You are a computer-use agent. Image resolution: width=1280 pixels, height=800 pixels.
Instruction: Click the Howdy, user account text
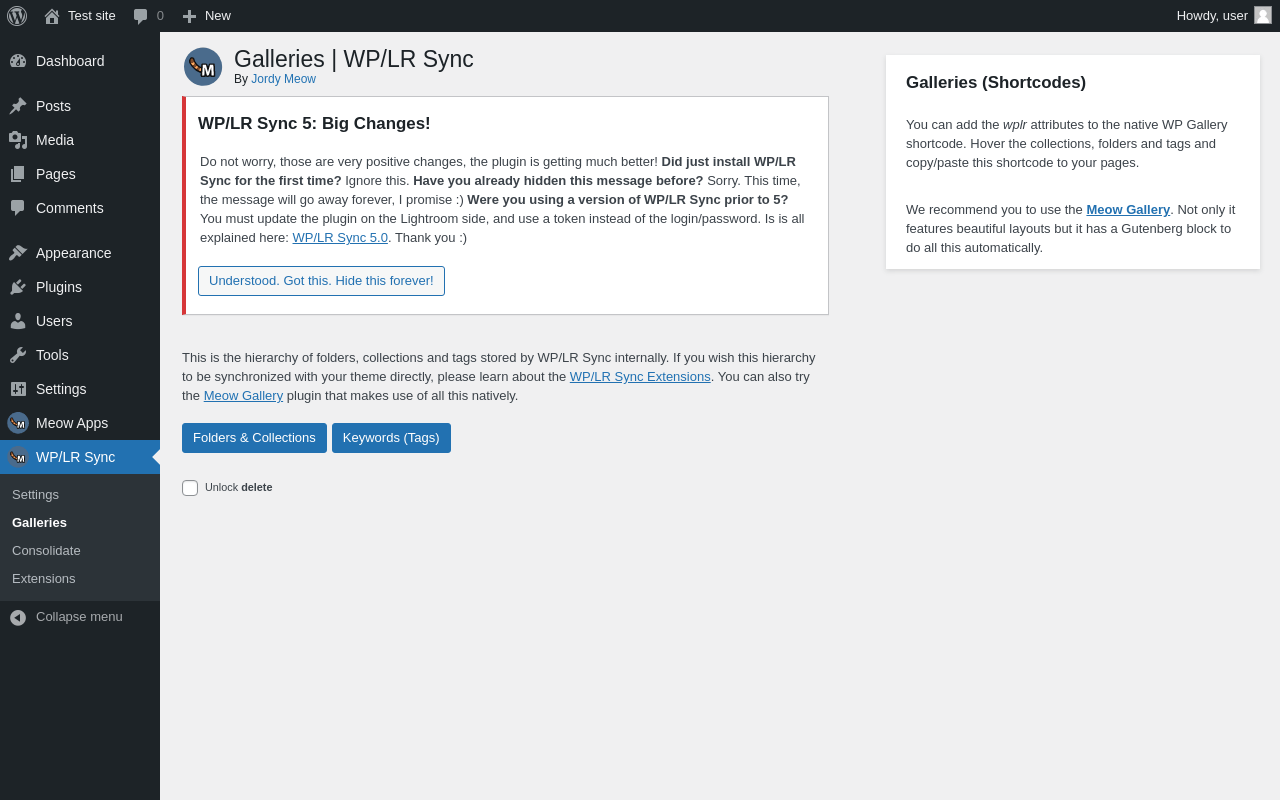[1212, 16]
